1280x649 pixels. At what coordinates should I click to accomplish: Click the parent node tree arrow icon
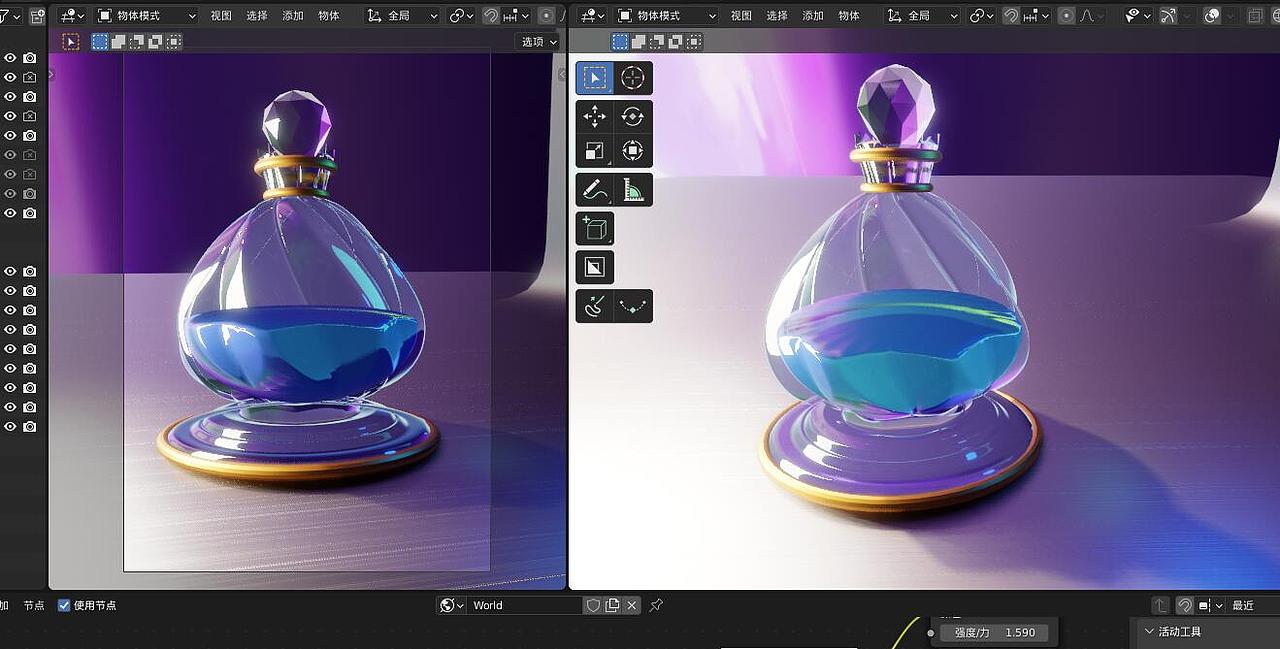(1160, 605)
